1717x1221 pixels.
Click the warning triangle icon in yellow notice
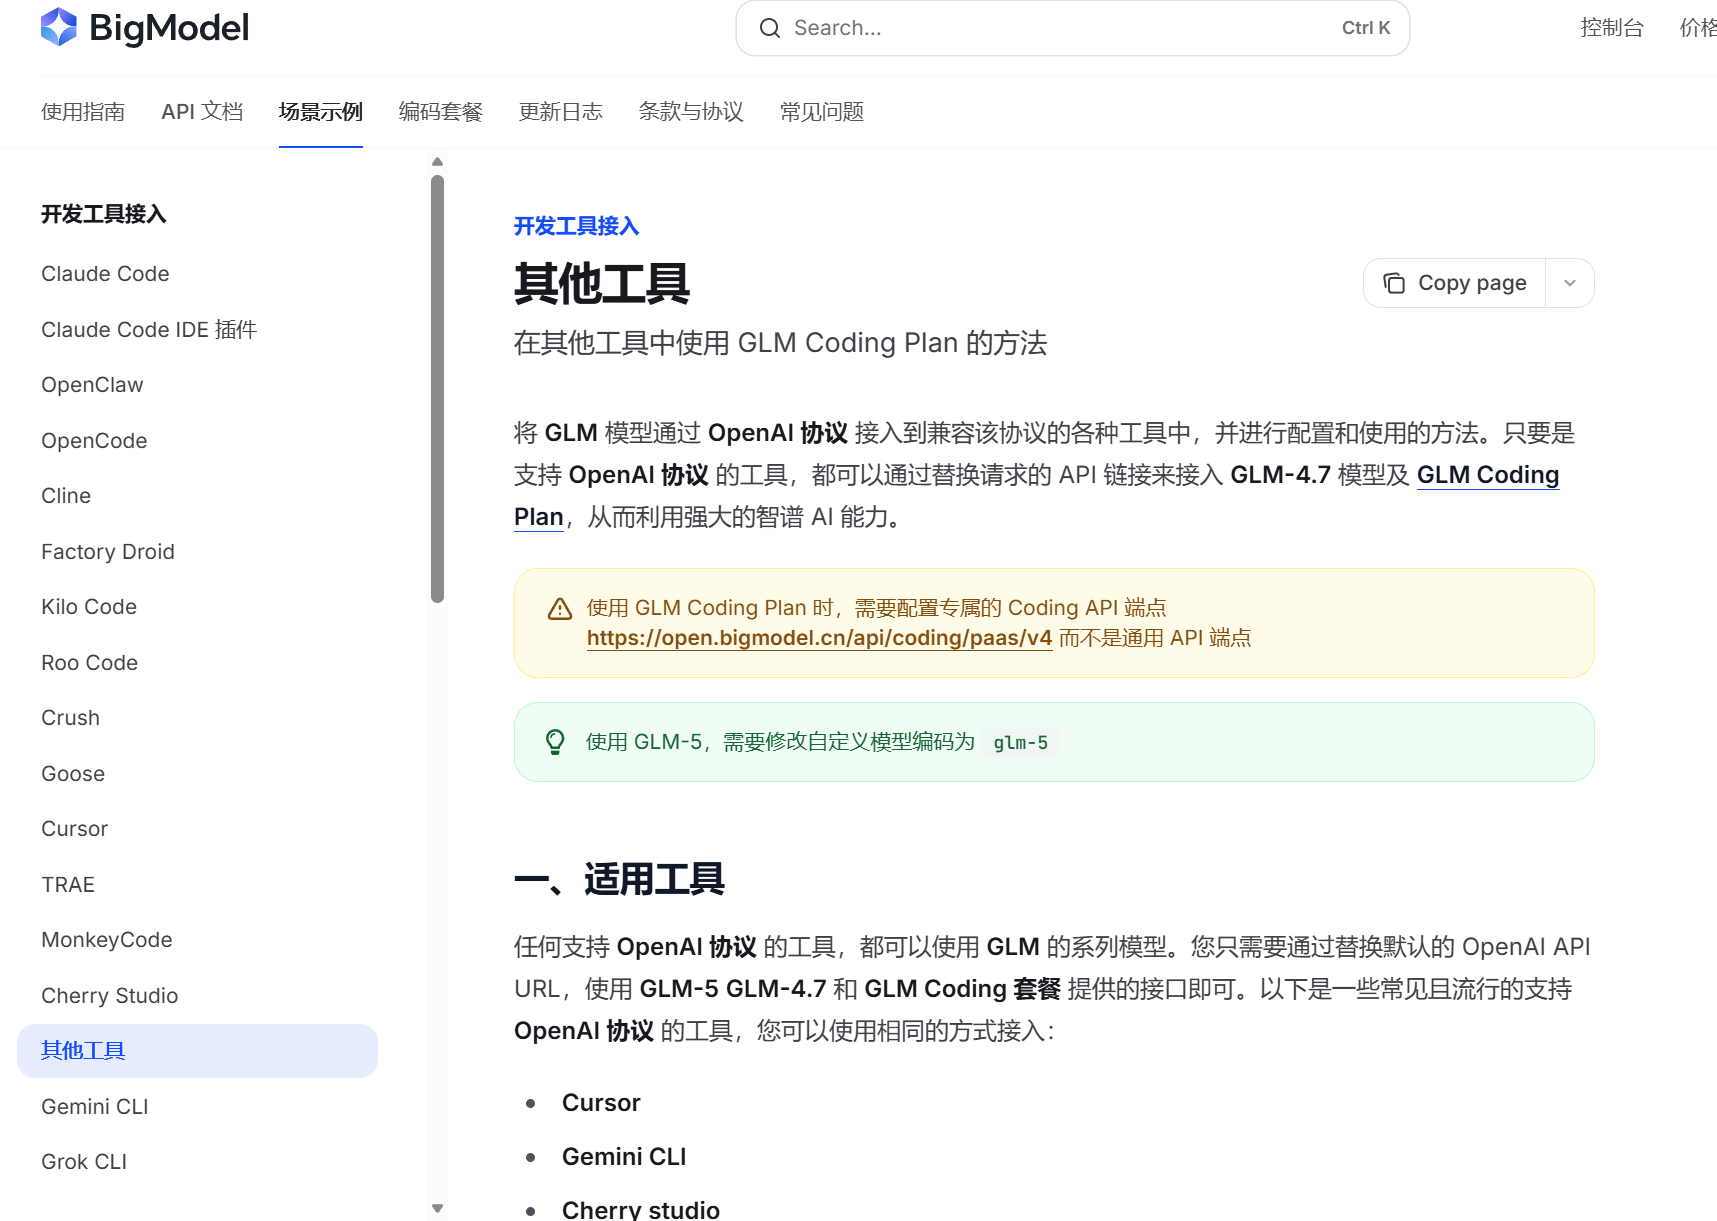pyautogui.click(x=560, y=609)
